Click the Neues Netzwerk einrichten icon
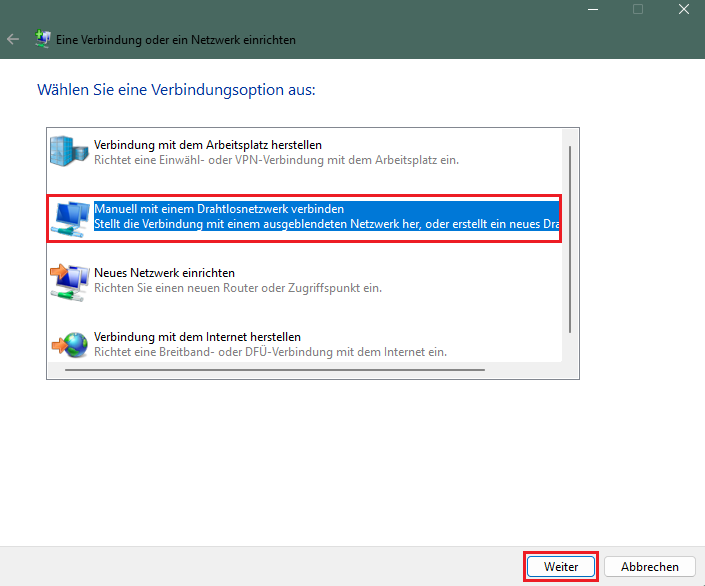 (x=70, y=282)
